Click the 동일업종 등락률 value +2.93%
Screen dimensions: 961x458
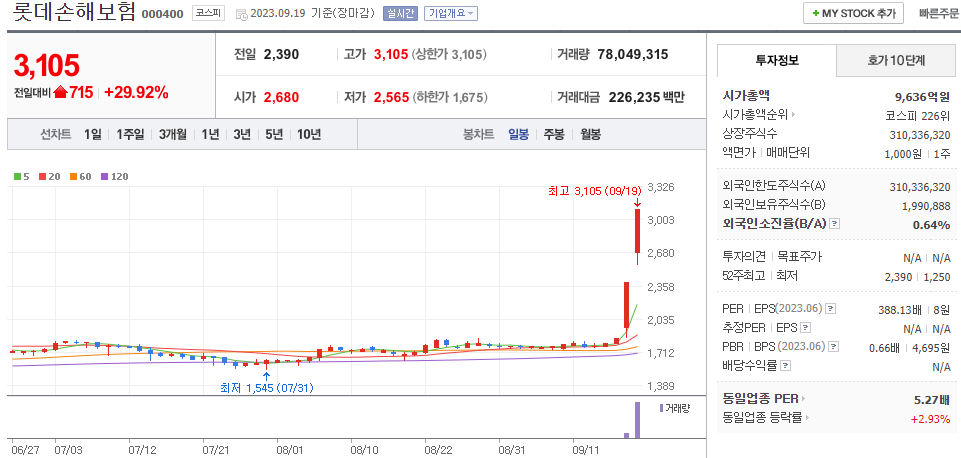pos(931,419)
